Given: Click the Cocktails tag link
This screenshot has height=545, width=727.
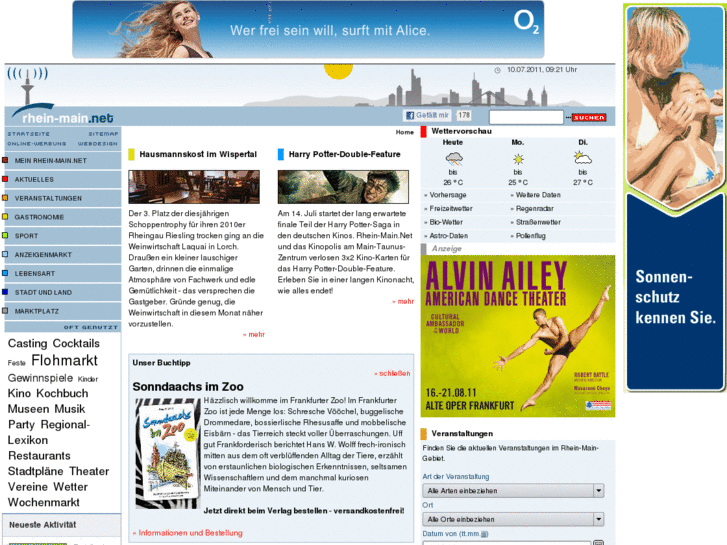Looking at the screenshot, I should 76,343.
